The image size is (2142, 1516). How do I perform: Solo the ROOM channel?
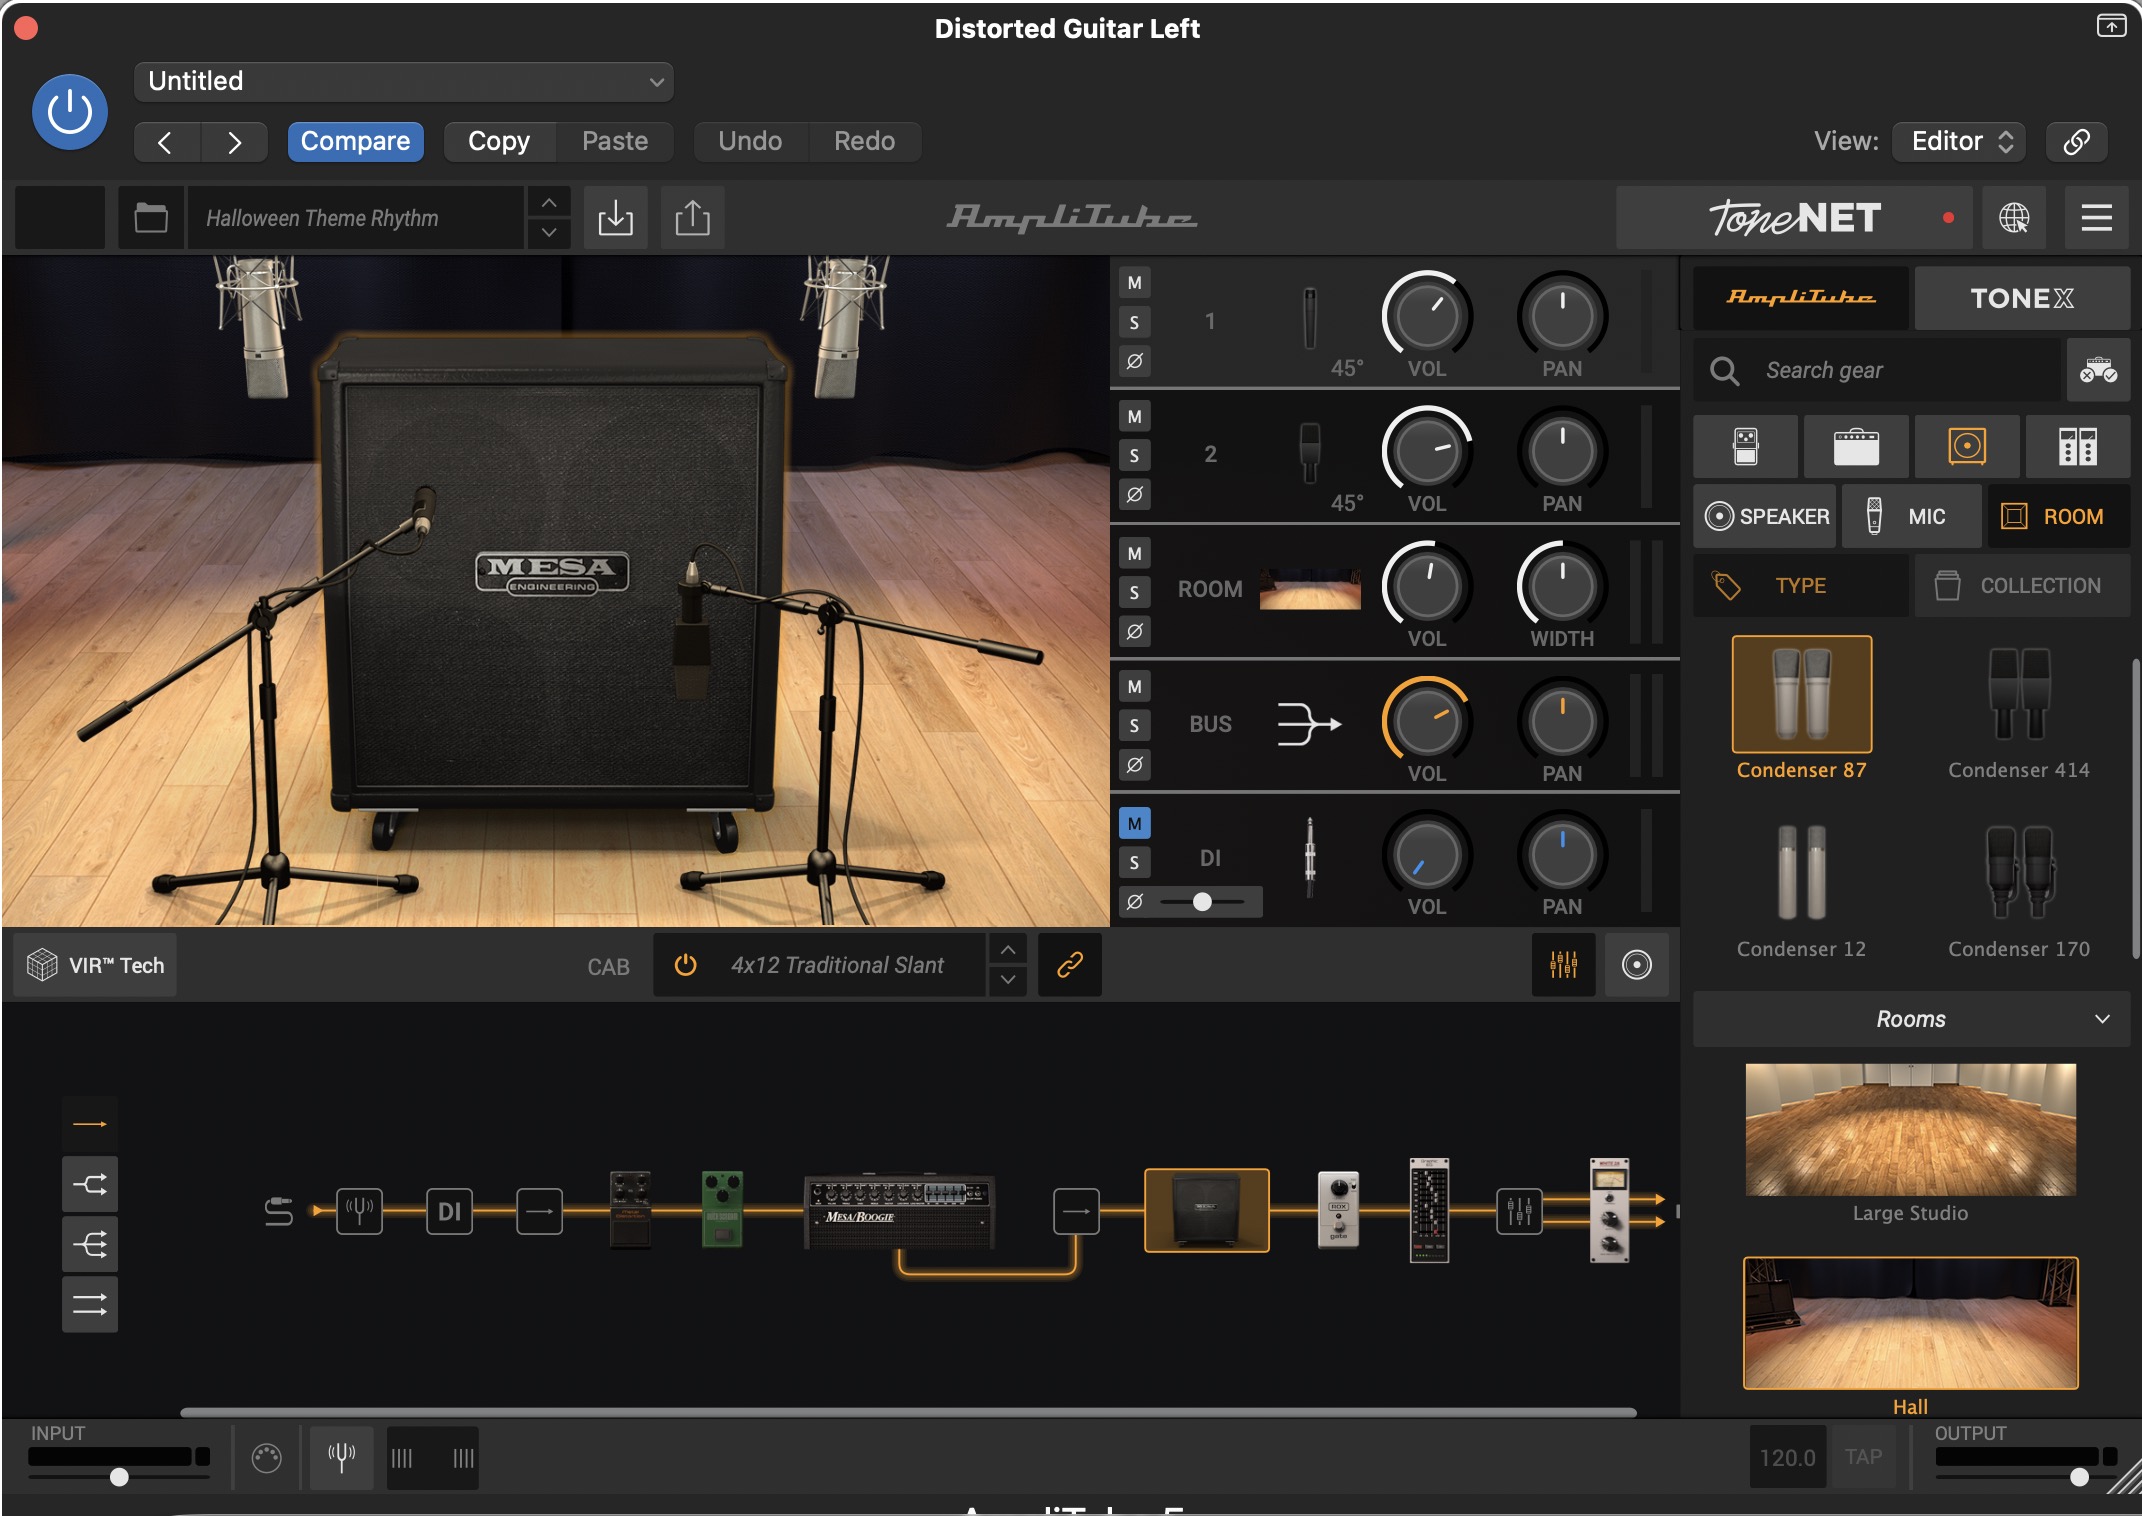[x=1134, y=592]
